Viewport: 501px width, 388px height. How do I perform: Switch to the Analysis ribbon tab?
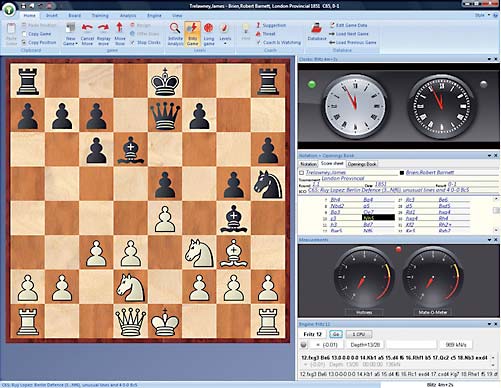pyautogui.click(x=128, y=15)
